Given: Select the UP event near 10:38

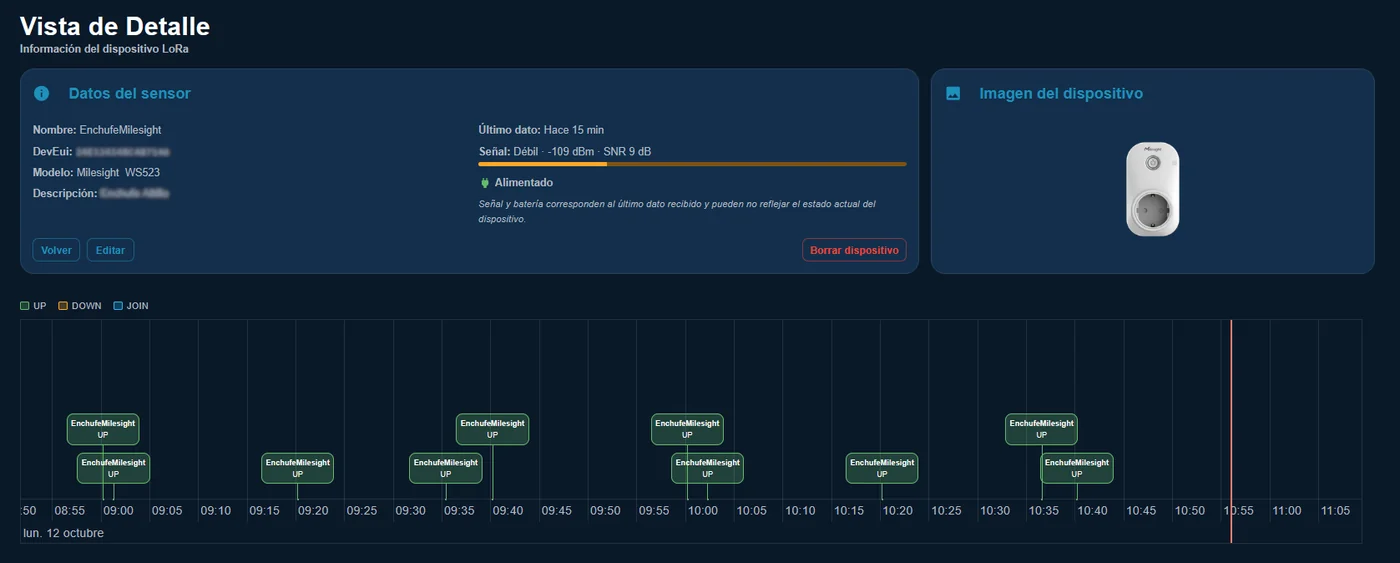Looking at the screenshot, I should click(x=1077, y=468).
